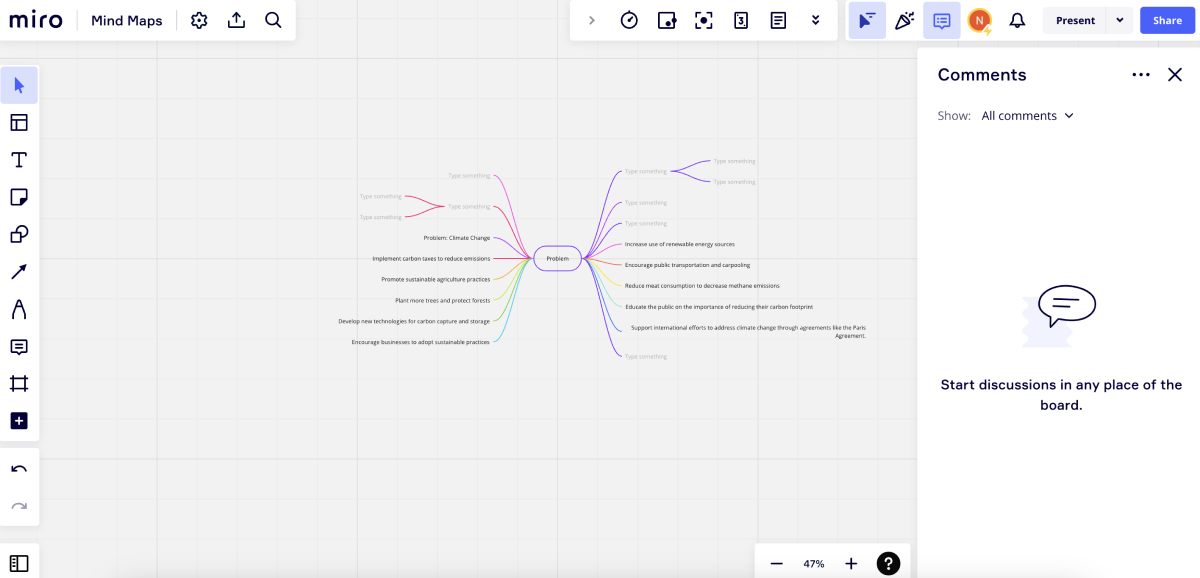Screen dimensions: 1200x578
Task: Zoom in with the plus button
Action: click(x=851, y=563)
